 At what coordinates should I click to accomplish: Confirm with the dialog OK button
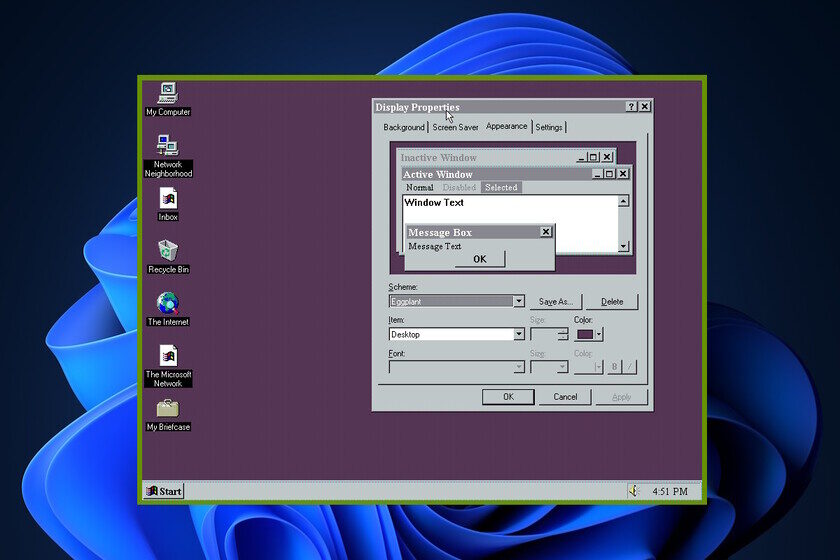pos(508,397)
